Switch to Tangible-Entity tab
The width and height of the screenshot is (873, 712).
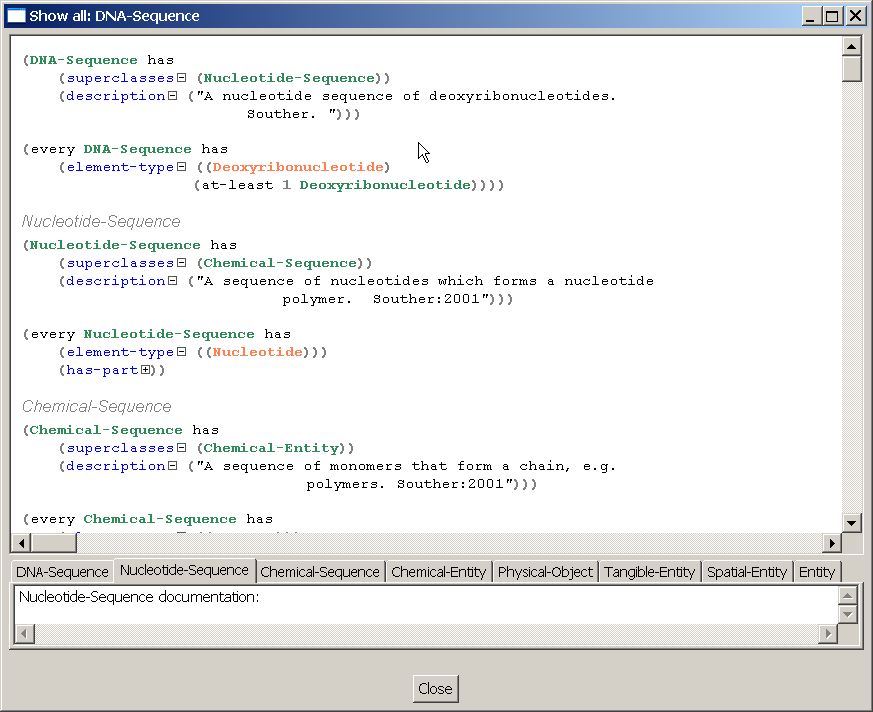pyautogui.click(x=649, y=572)
